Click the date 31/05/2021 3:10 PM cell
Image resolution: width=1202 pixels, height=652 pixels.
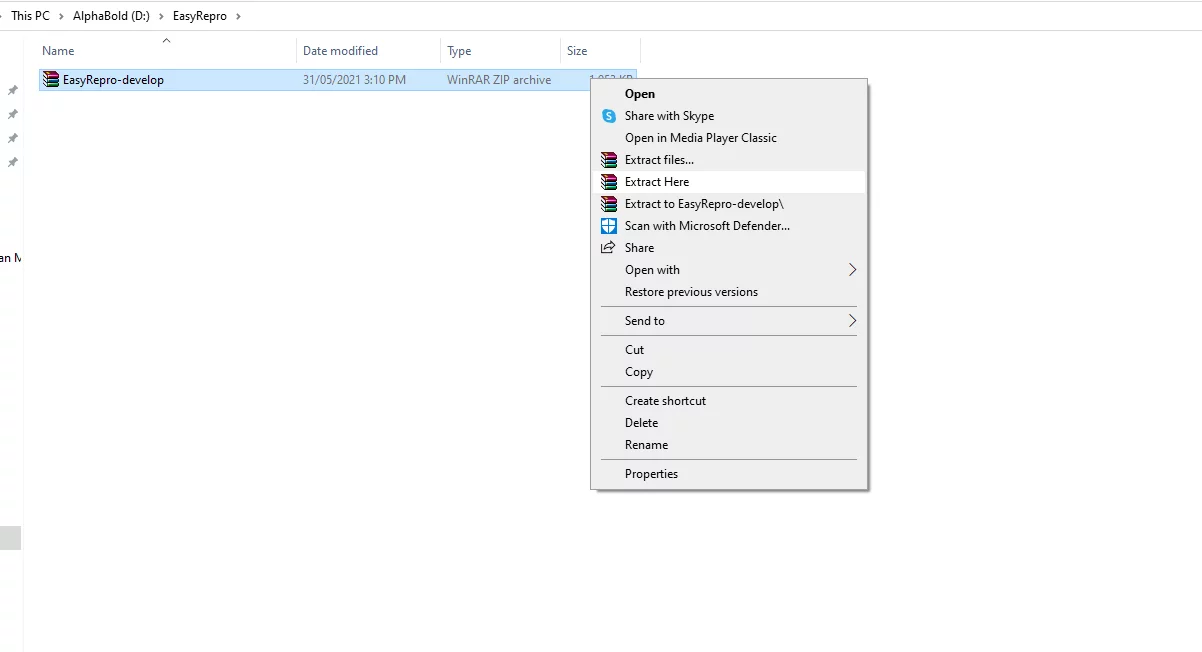click(x=354, y=80)
